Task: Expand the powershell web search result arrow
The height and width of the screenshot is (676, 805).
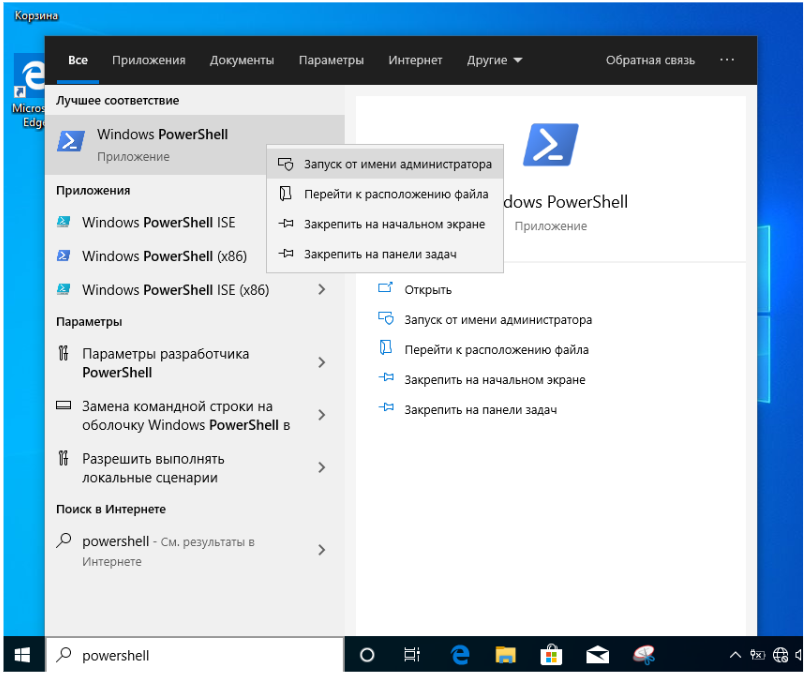Action: (x=321, y=550)
